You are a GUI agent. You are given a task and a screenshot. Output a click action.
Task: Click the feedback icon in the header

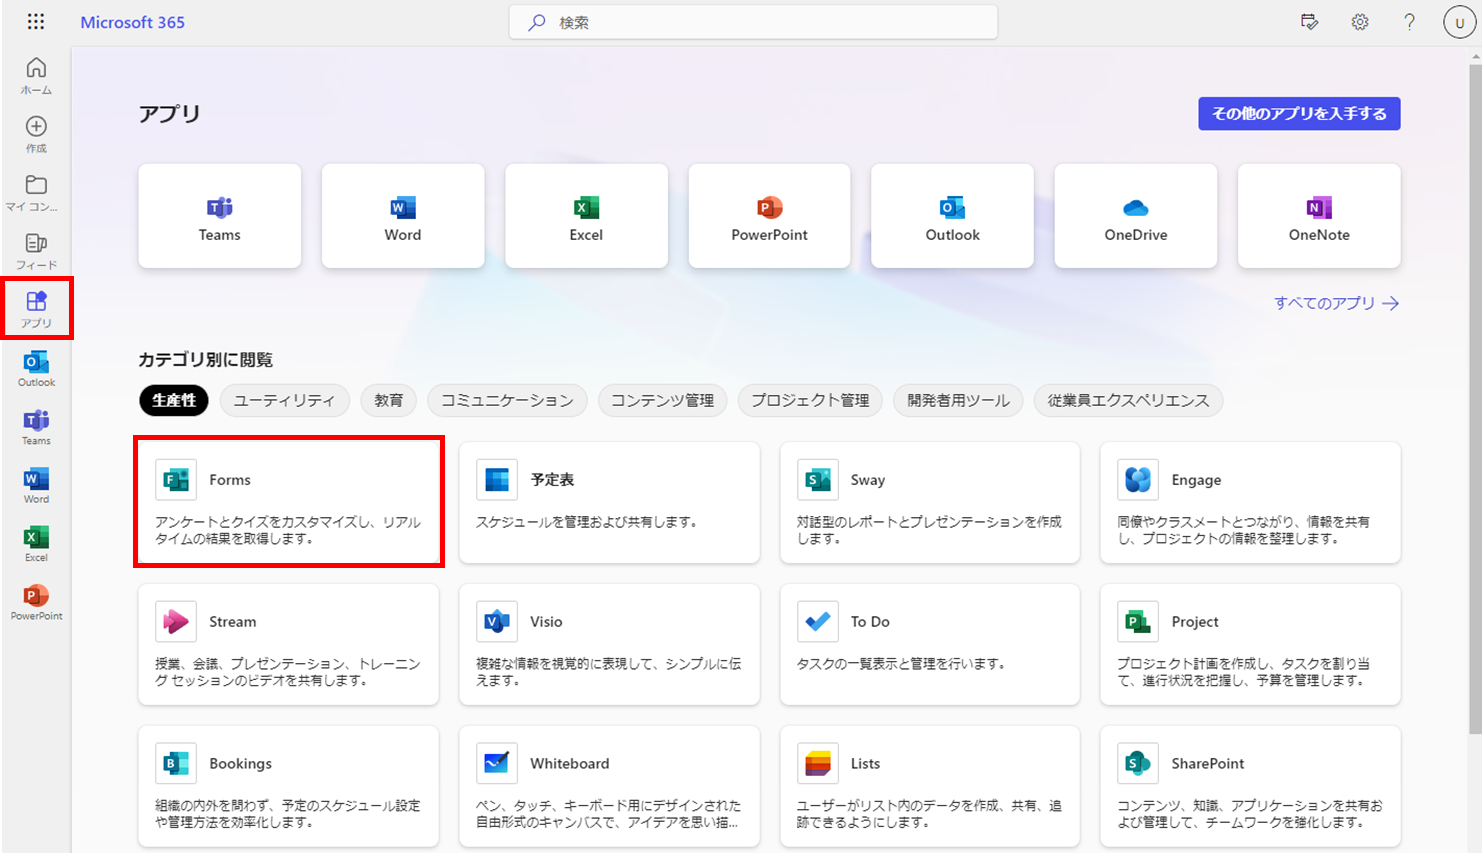1309,22
